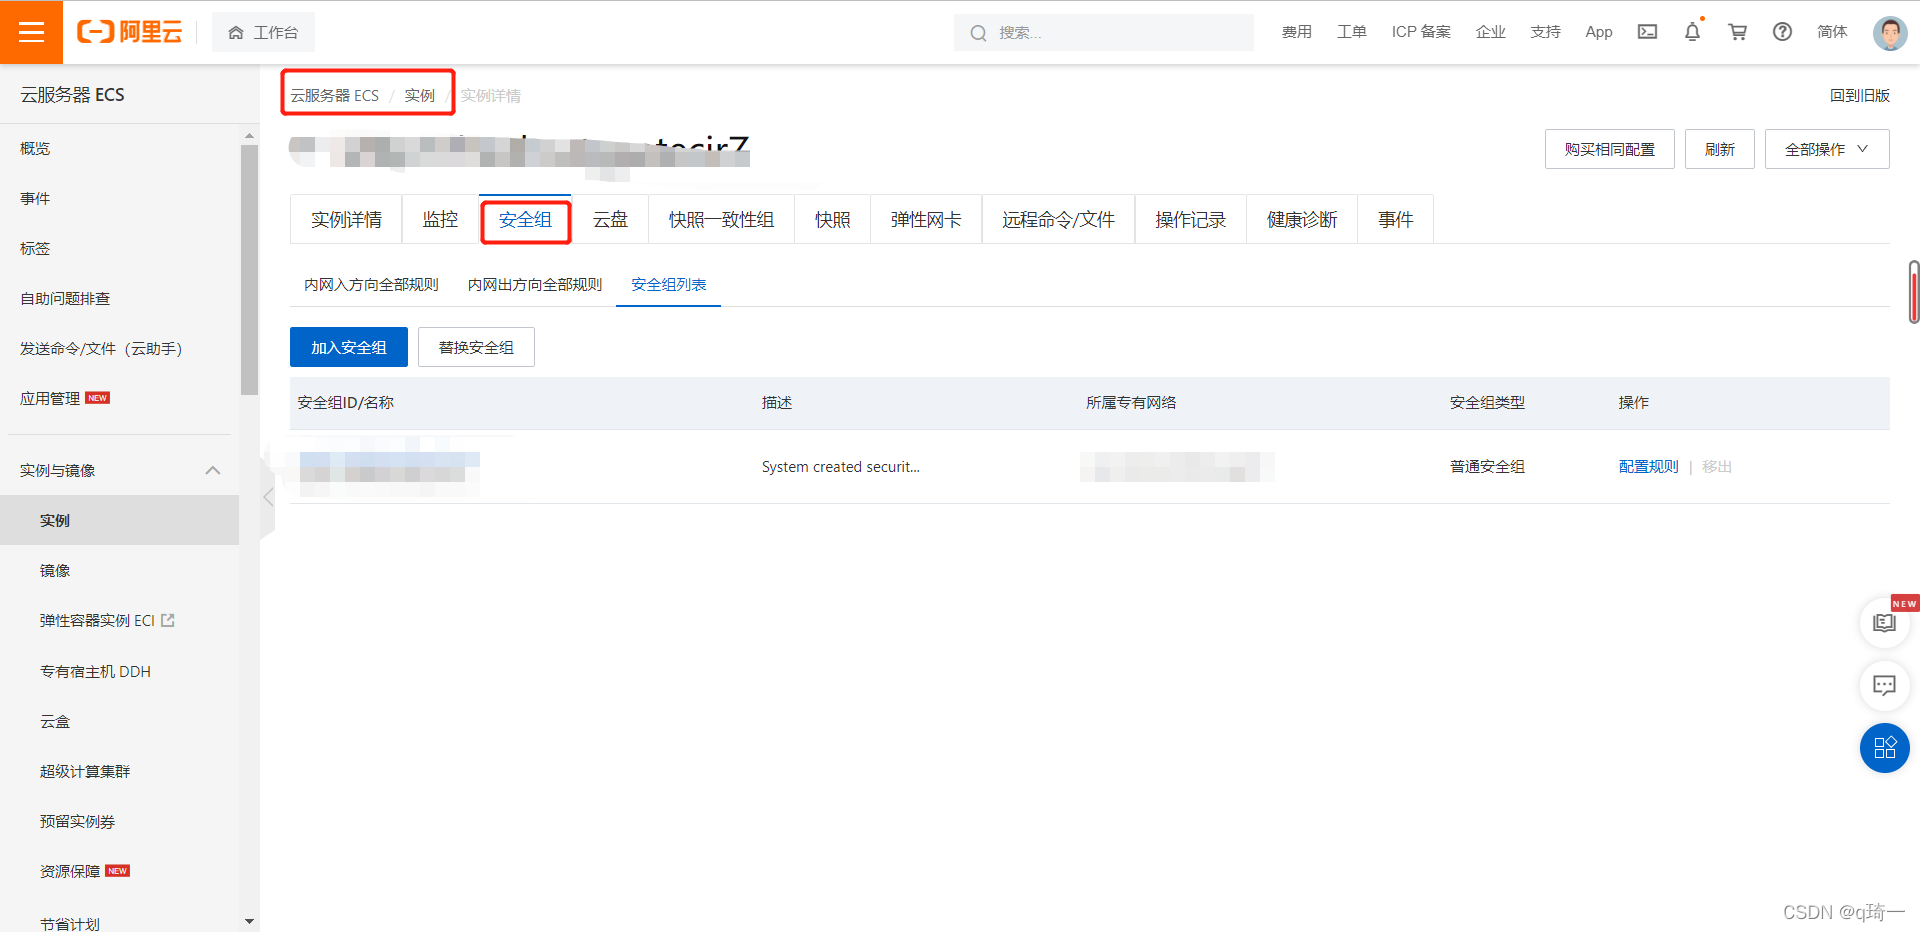Image resolution: width=1920 pixels, height=932 pixels.
Task: Open the 快照 tab
Action: point(832,219)
